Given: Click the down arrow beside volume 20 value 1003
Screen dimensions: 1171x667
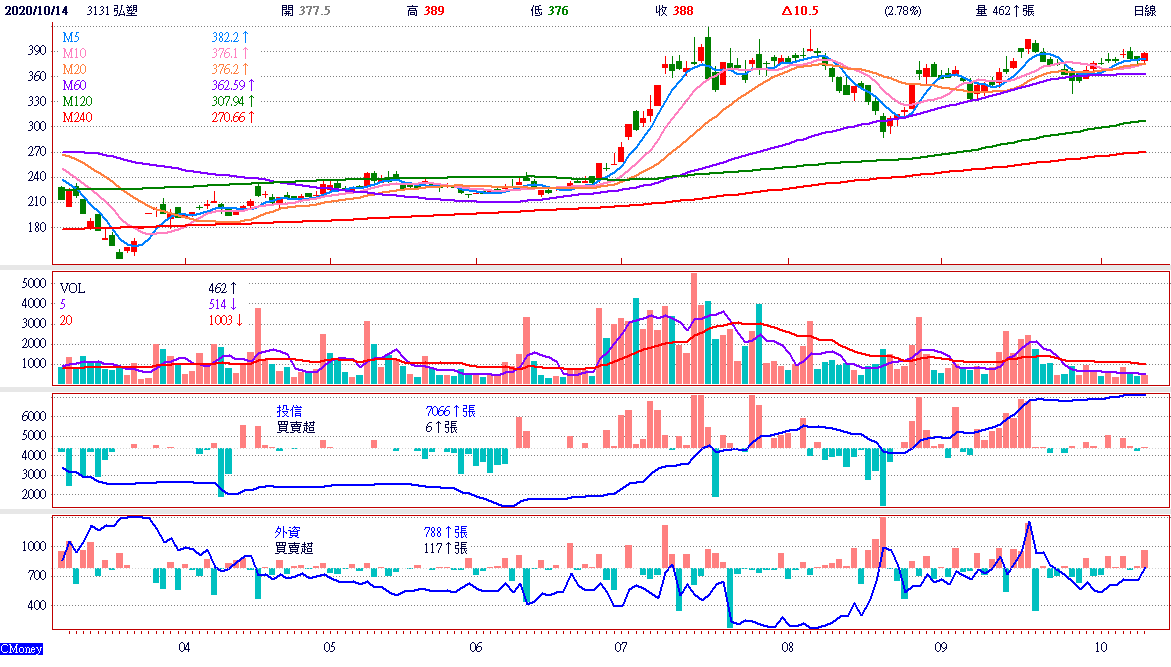Looking at the screenshot, I should coord(240,320).
